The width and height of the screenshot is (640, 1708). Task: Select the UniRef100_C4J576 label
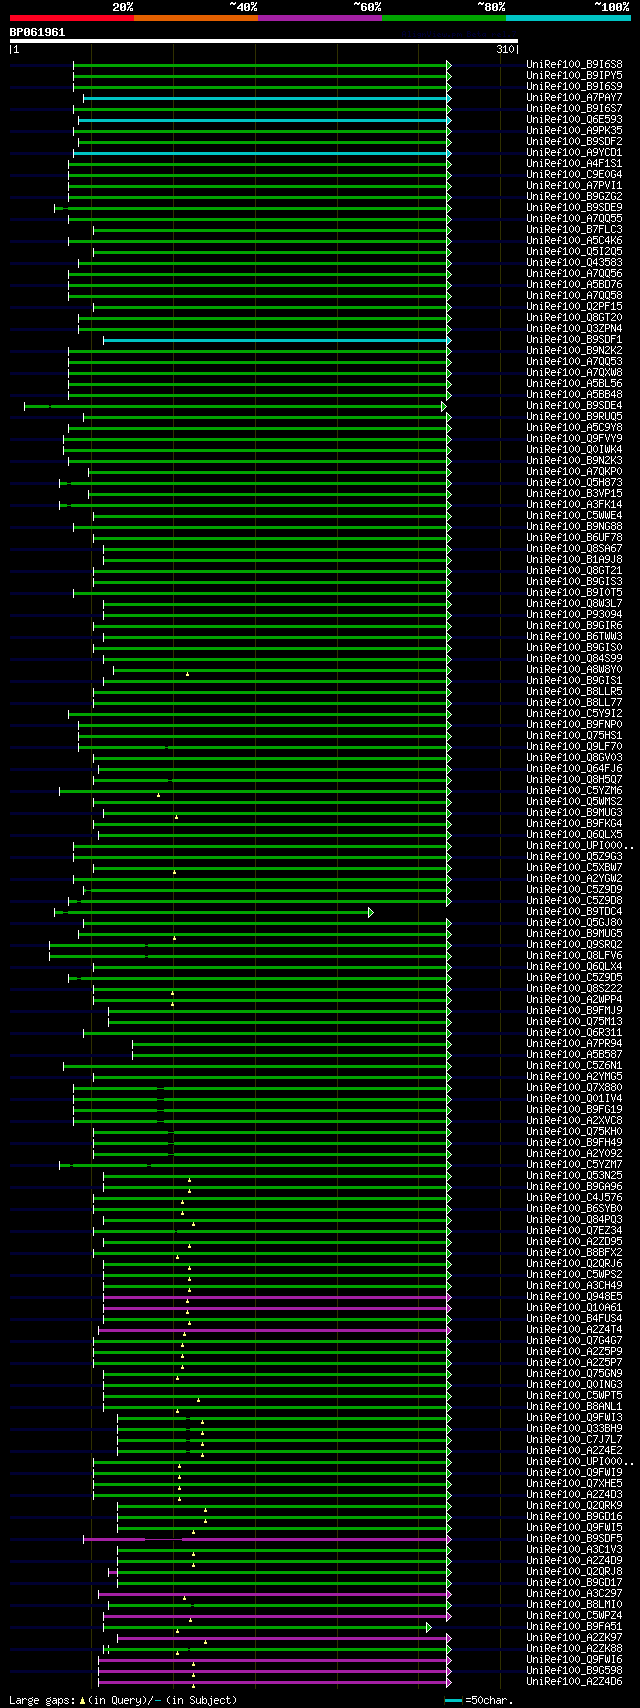point(574,1198)
